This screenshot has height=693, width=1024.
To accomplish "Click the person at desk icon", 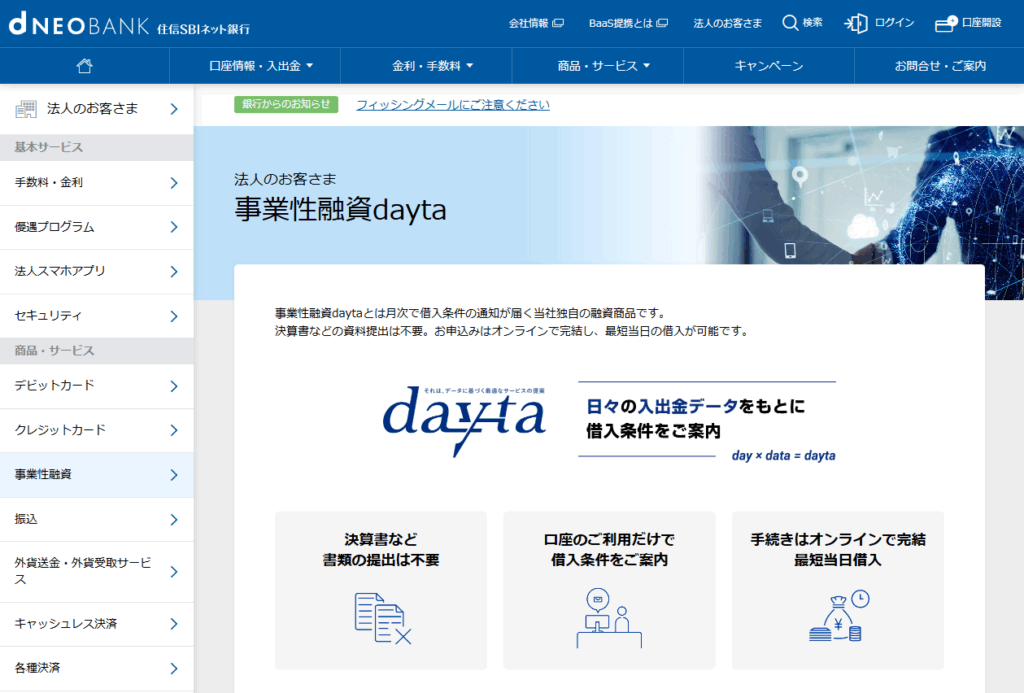I will 609,618.
